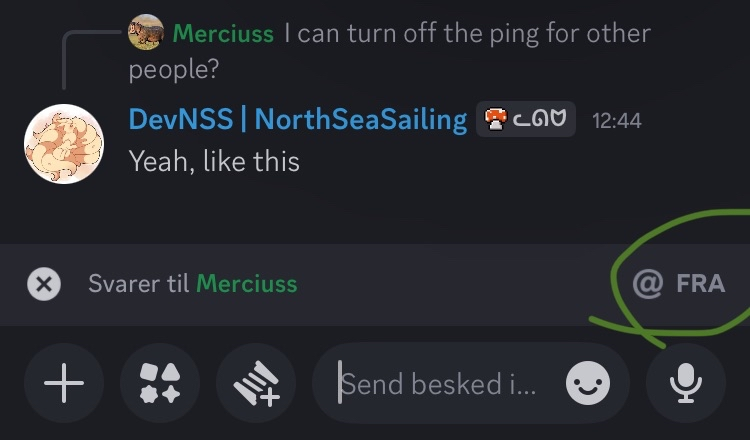Tap the striped icon beside the apps button

255,384
